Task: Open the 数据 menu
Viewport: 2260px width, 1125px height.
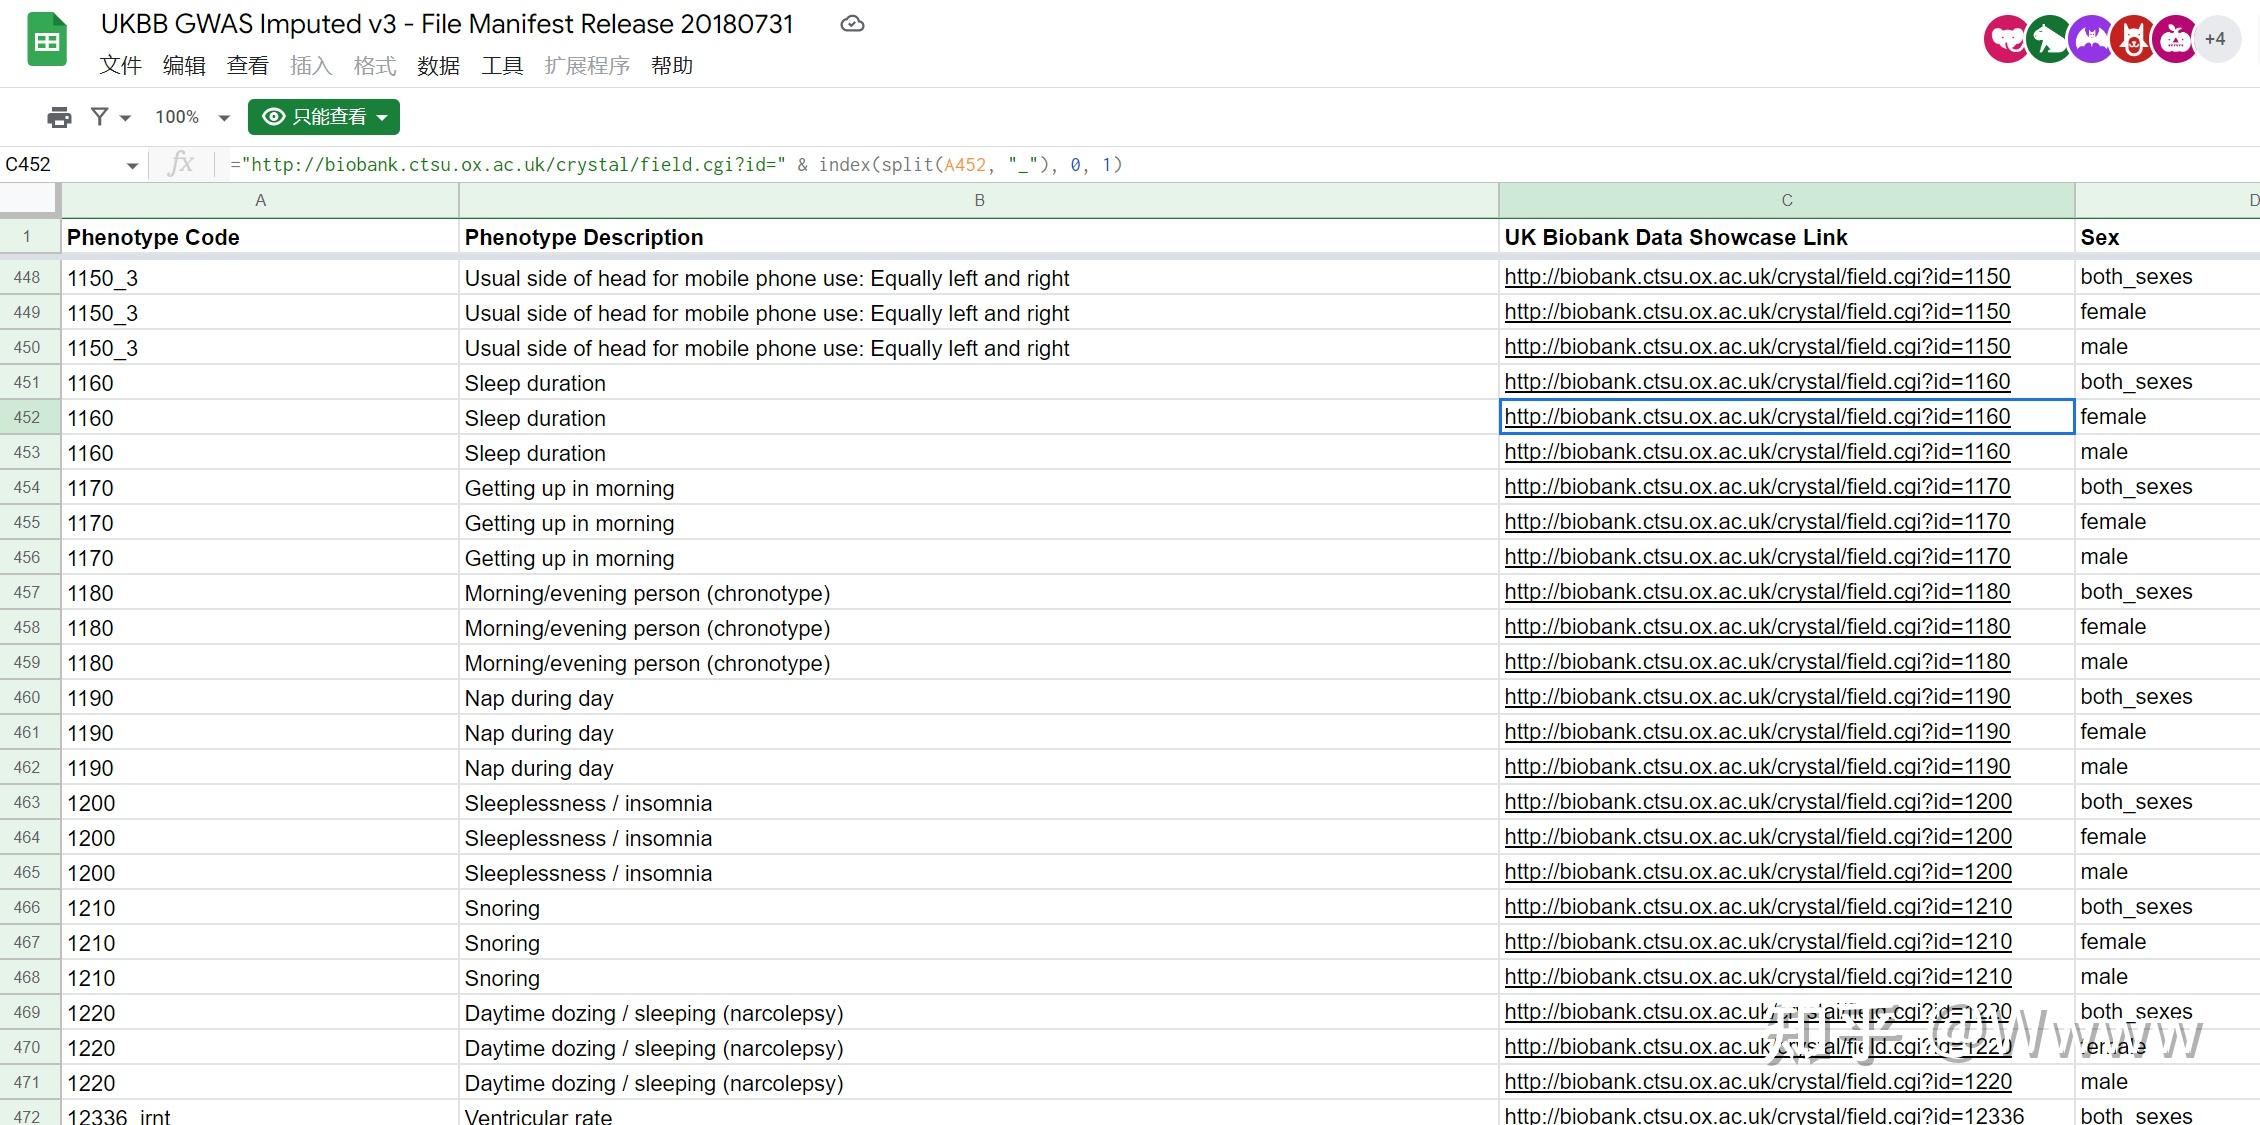Action: pyautogui.click(x=438, y=66)
